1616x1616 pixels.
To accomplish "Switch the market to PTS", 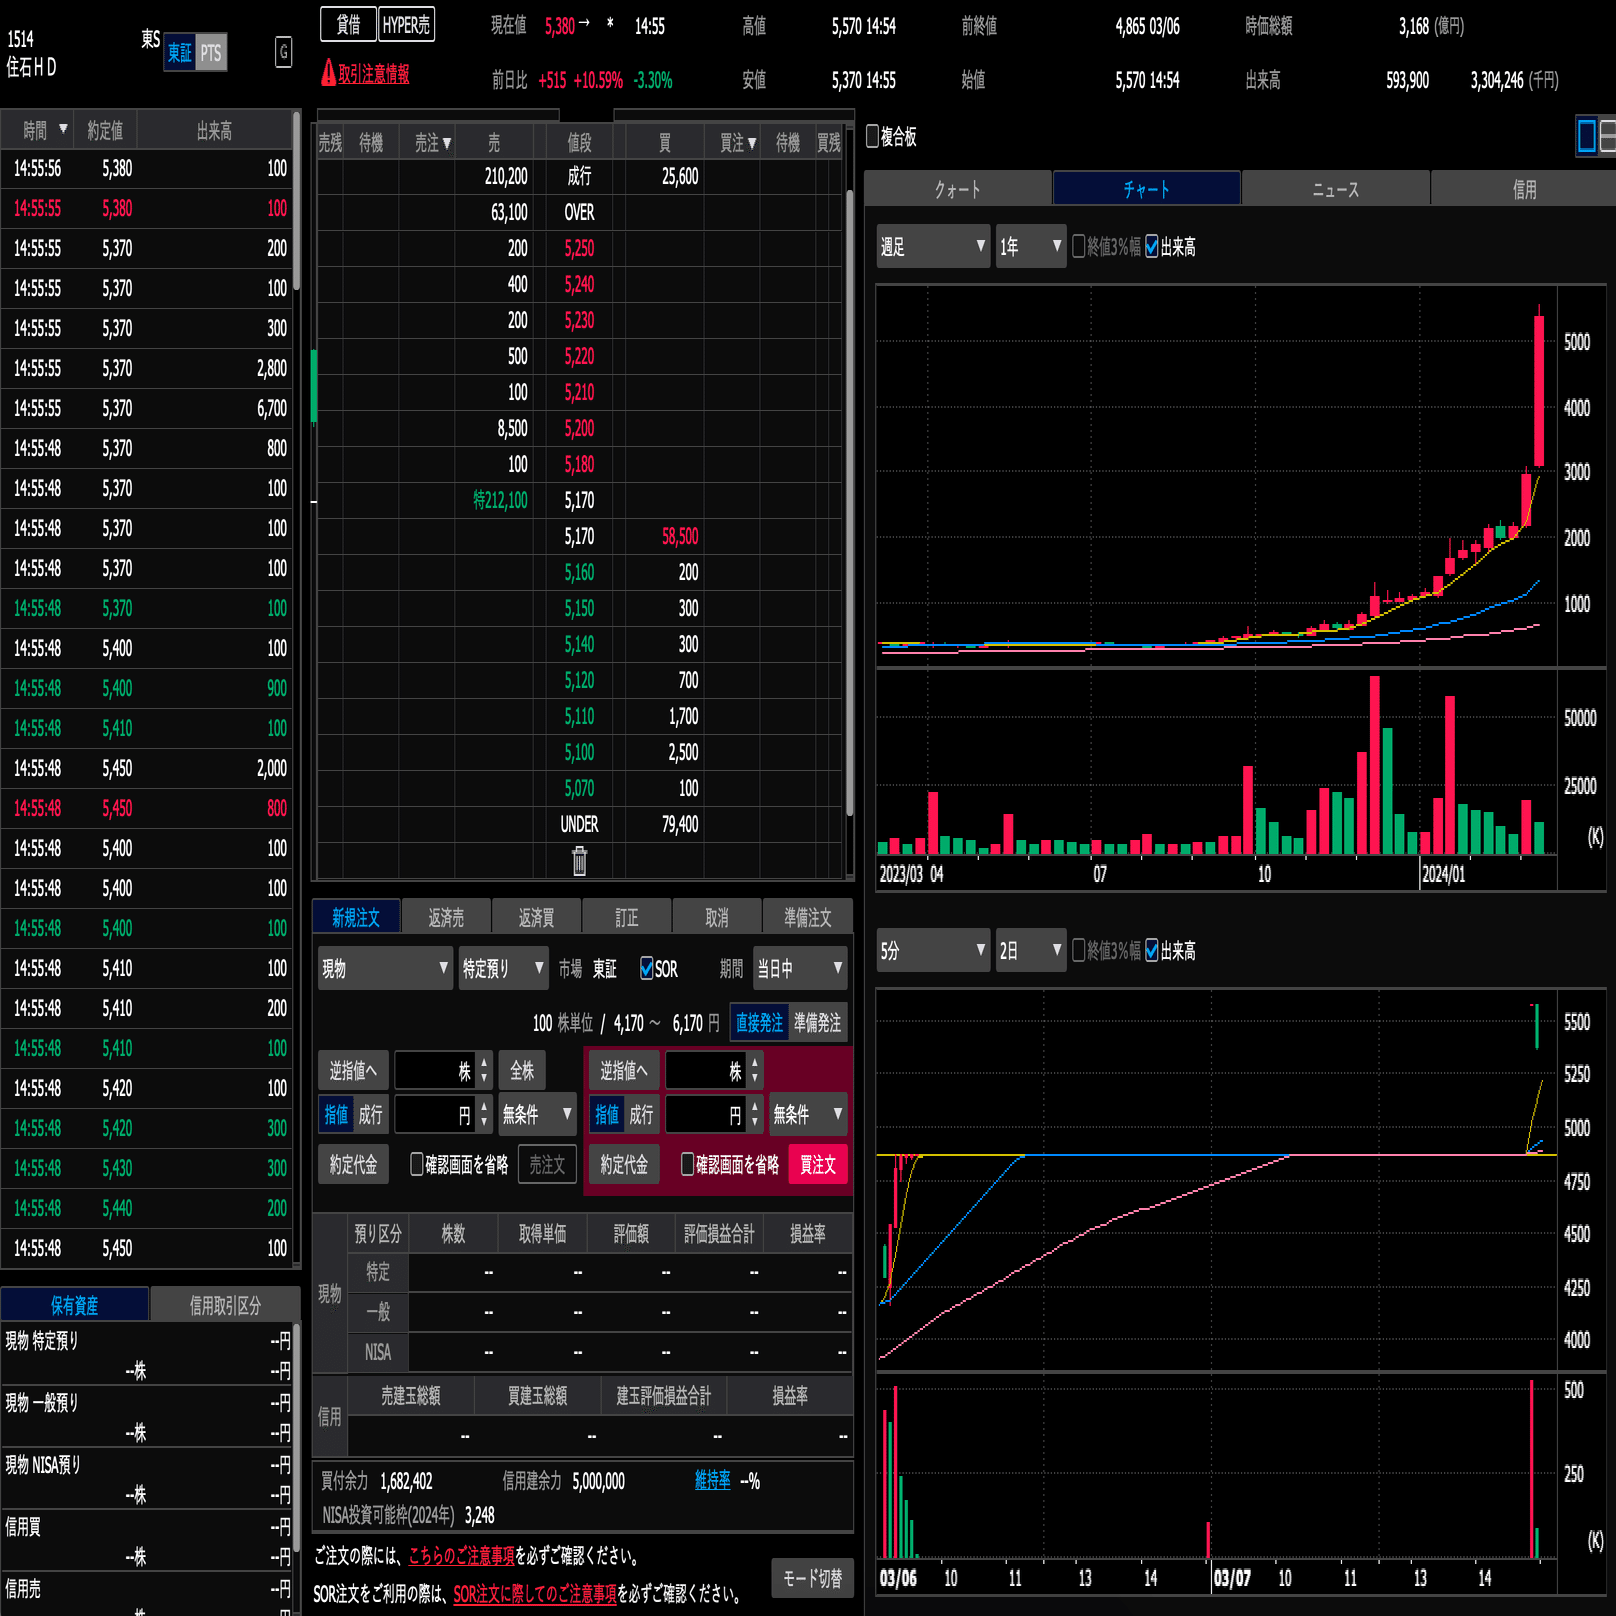I will pos(211,53).
